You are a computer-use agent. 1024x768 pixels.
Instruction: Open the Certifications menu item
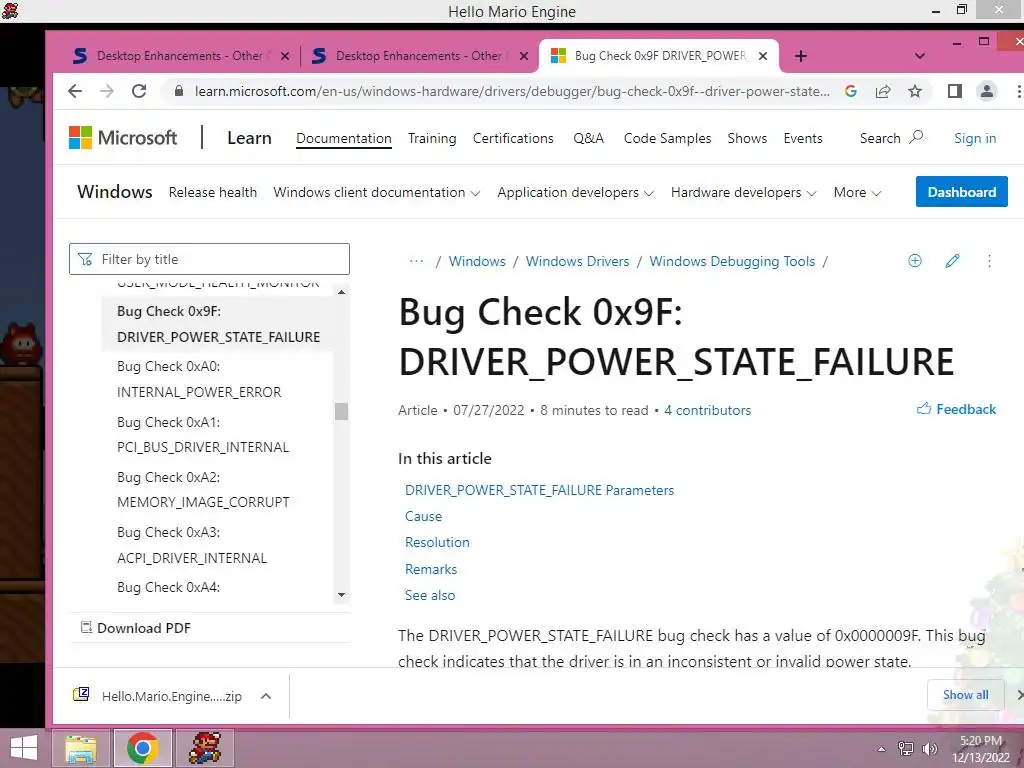[x=513, y=138]
